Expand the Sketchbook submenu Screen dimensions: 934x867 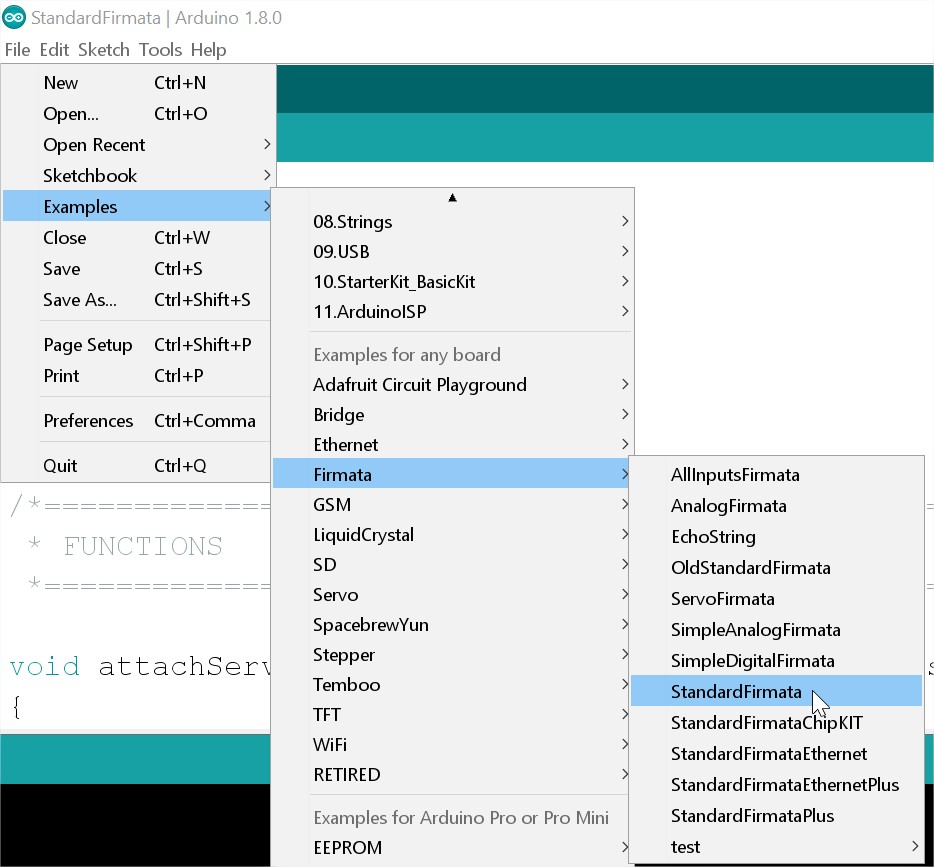pyautogui.click(x=137, y=176)
